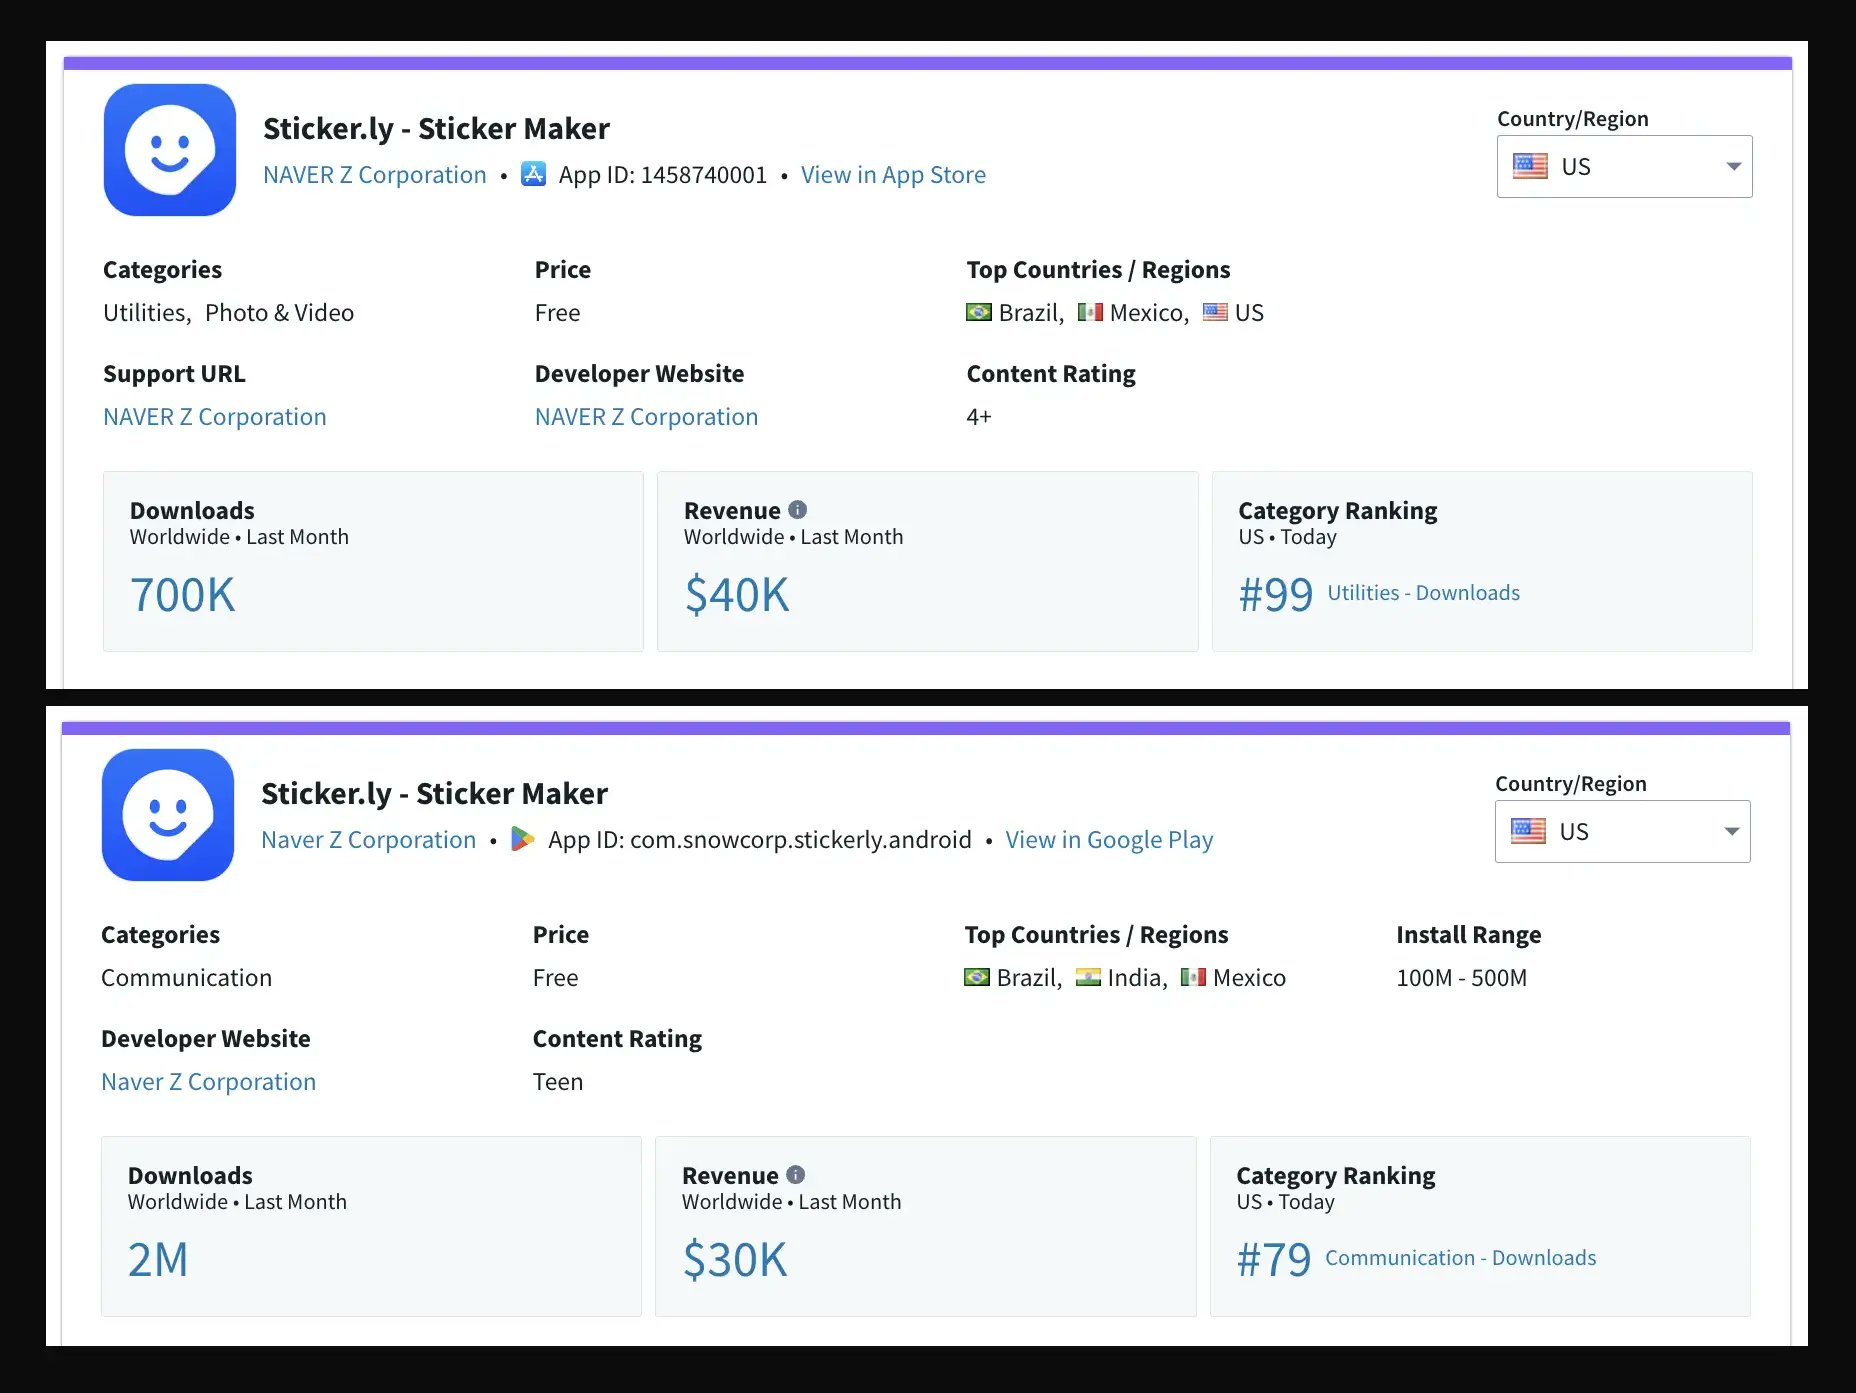Click NAVER Z Corporation under Developer Website in the top card

646,417
